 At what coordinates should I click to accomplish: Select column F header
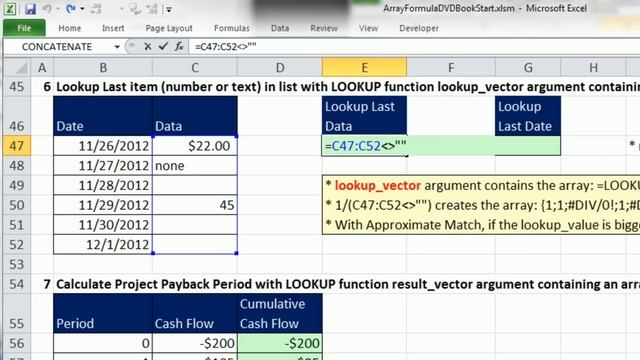[451, 67]
